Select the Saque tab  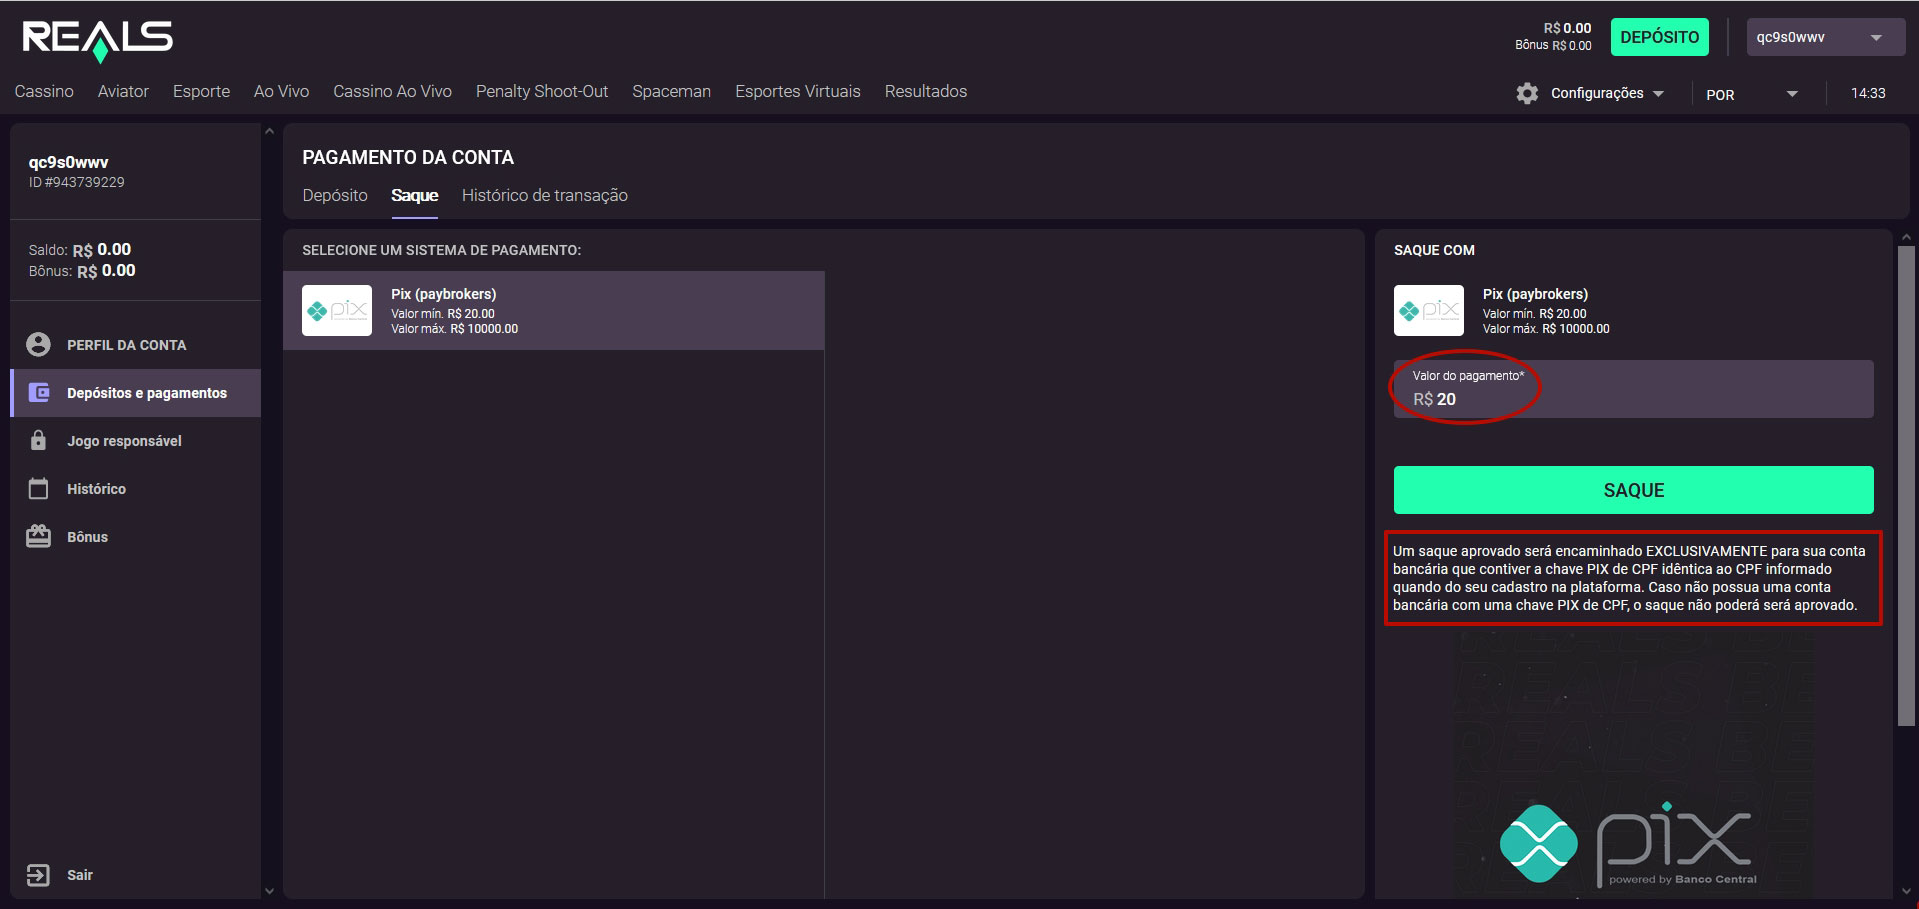click(414, 195)
